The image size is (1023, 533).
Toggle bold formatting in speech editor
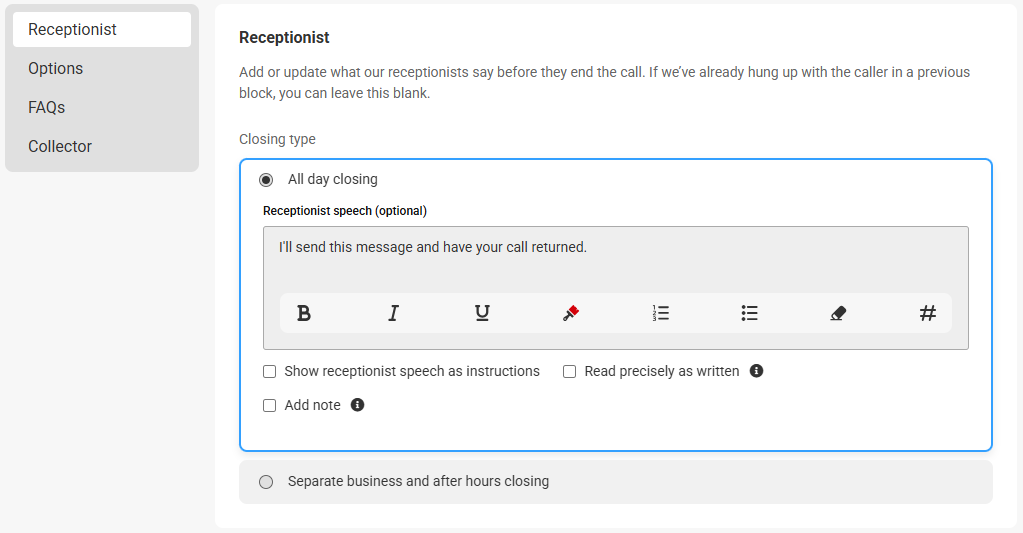coord(304,313)
